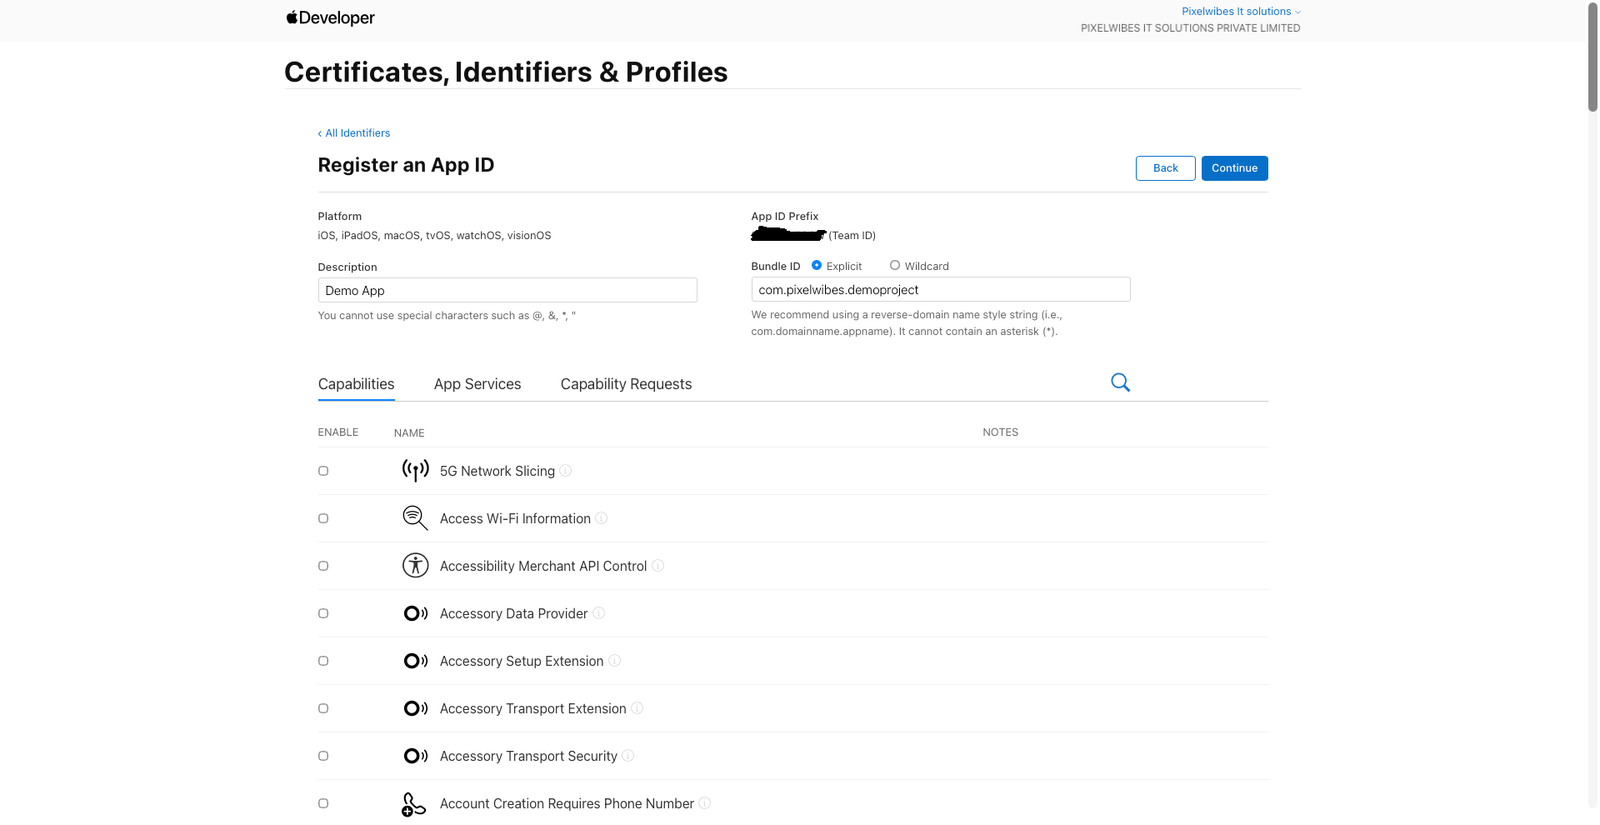Open the capabilities search magnifier icon
Image resolution: width=1600 pixels, height=825 pixels.
(1120, 382)
